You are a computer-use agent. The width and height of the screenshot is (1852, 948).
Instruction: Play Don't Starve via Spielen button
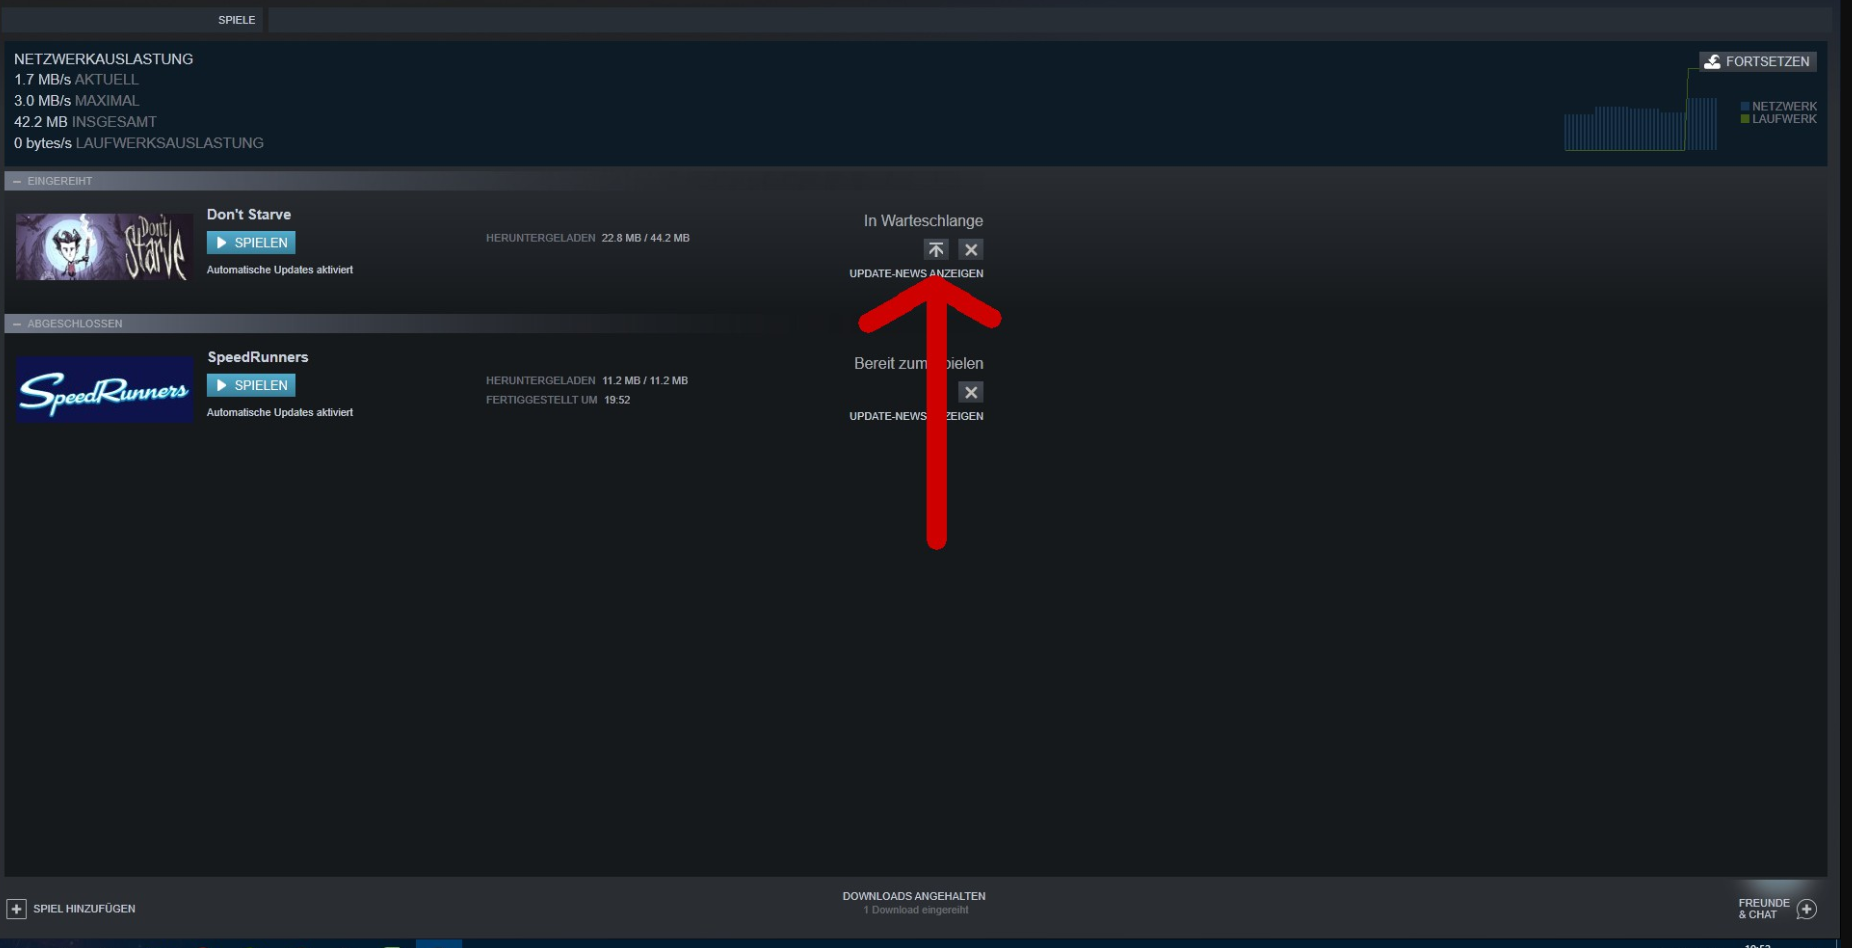coord(251,242)
